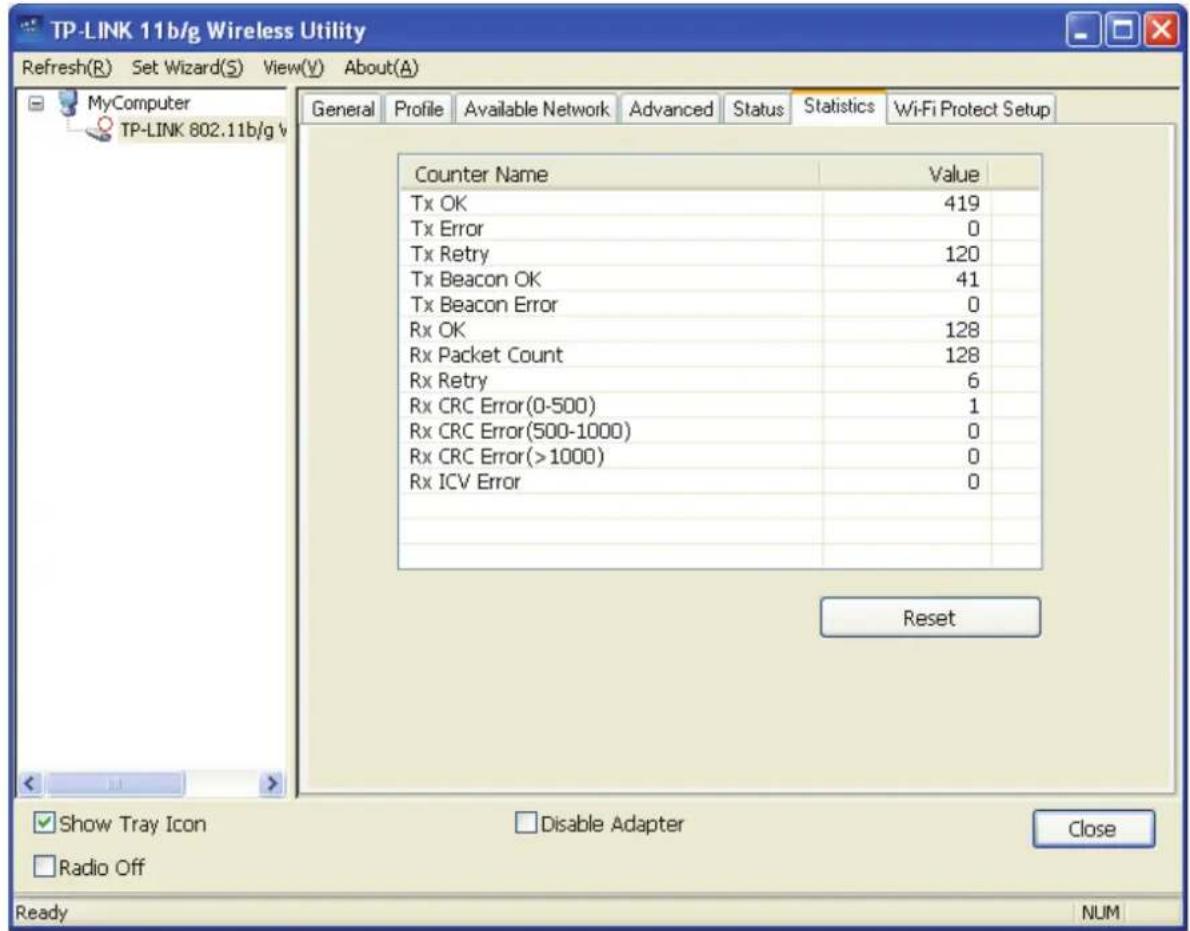Click the Reset button
This screenshot has width=1190, height=931.
click(930, 618)
